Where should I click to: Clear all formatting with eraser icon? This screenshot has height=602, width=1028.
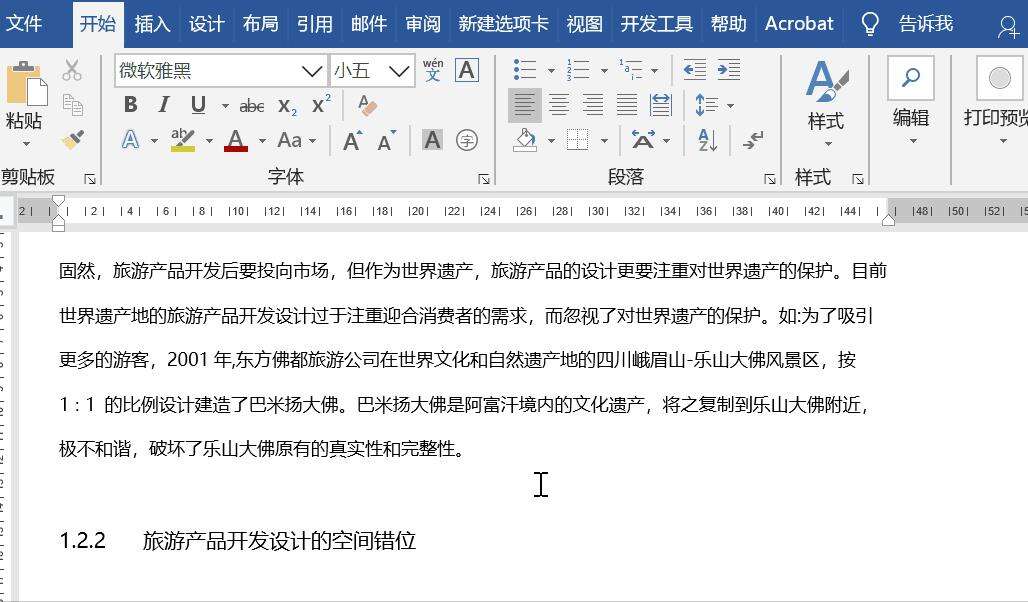pos(367,105)
